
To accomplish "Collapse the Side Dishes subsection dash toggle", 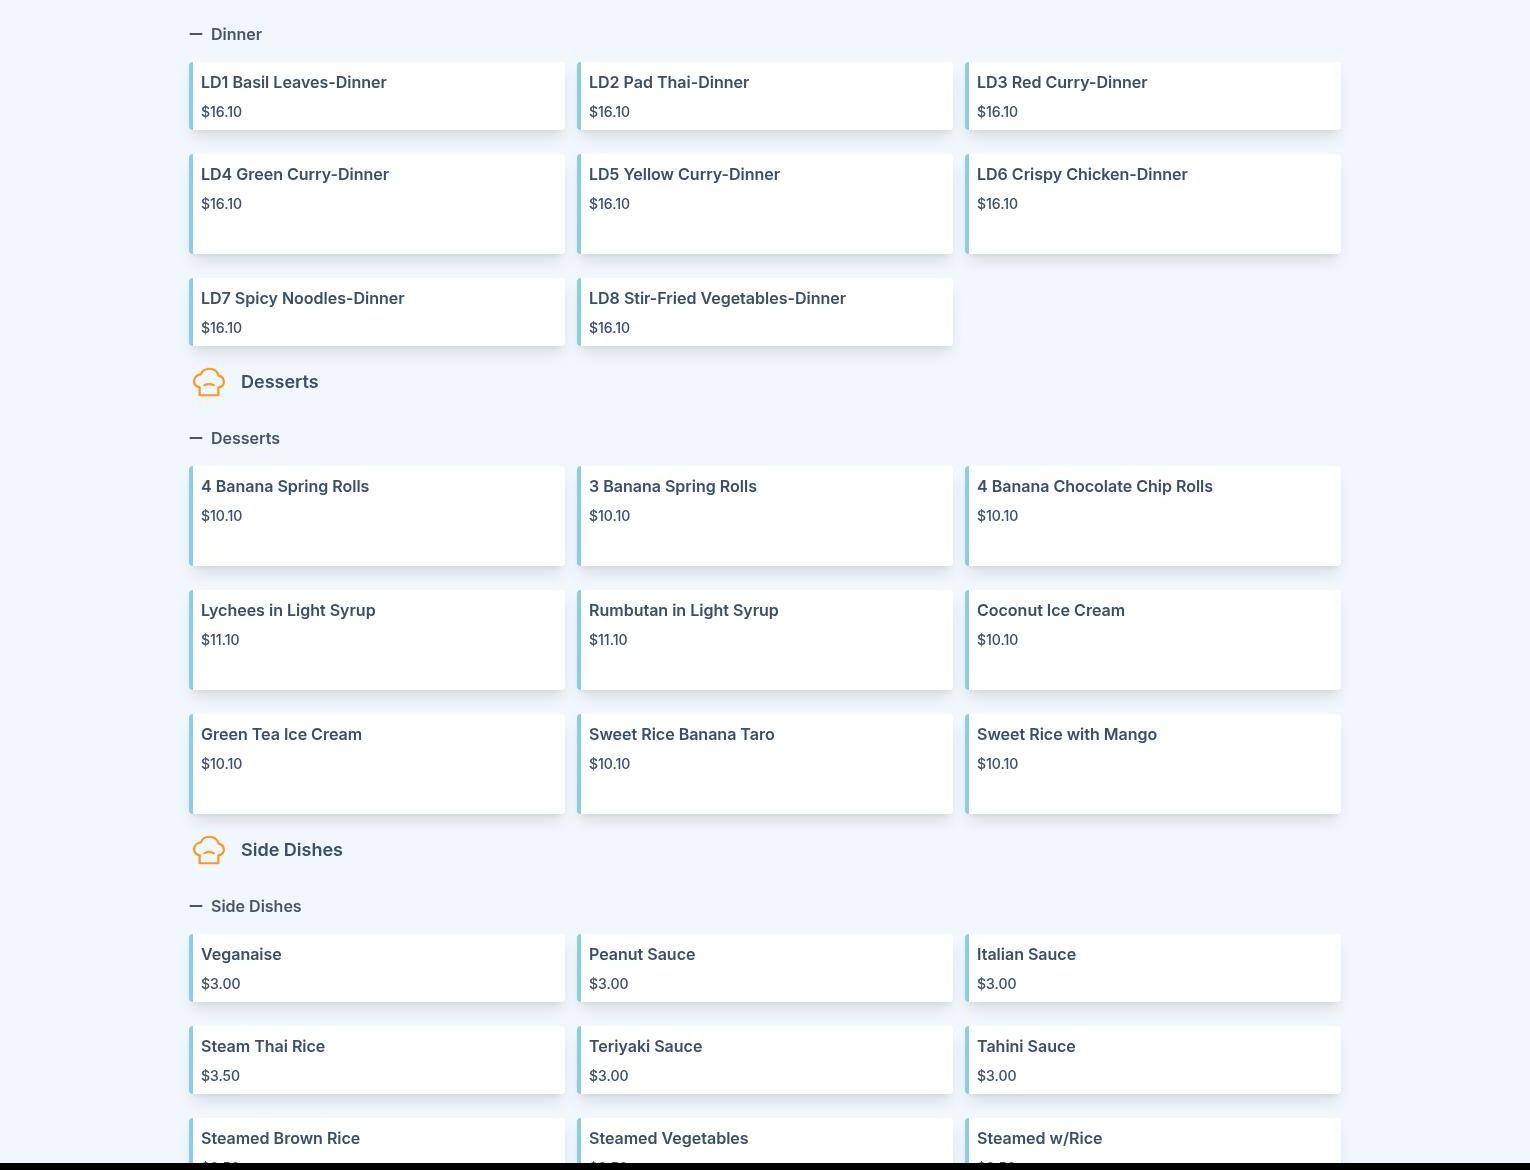I will 196,906.
